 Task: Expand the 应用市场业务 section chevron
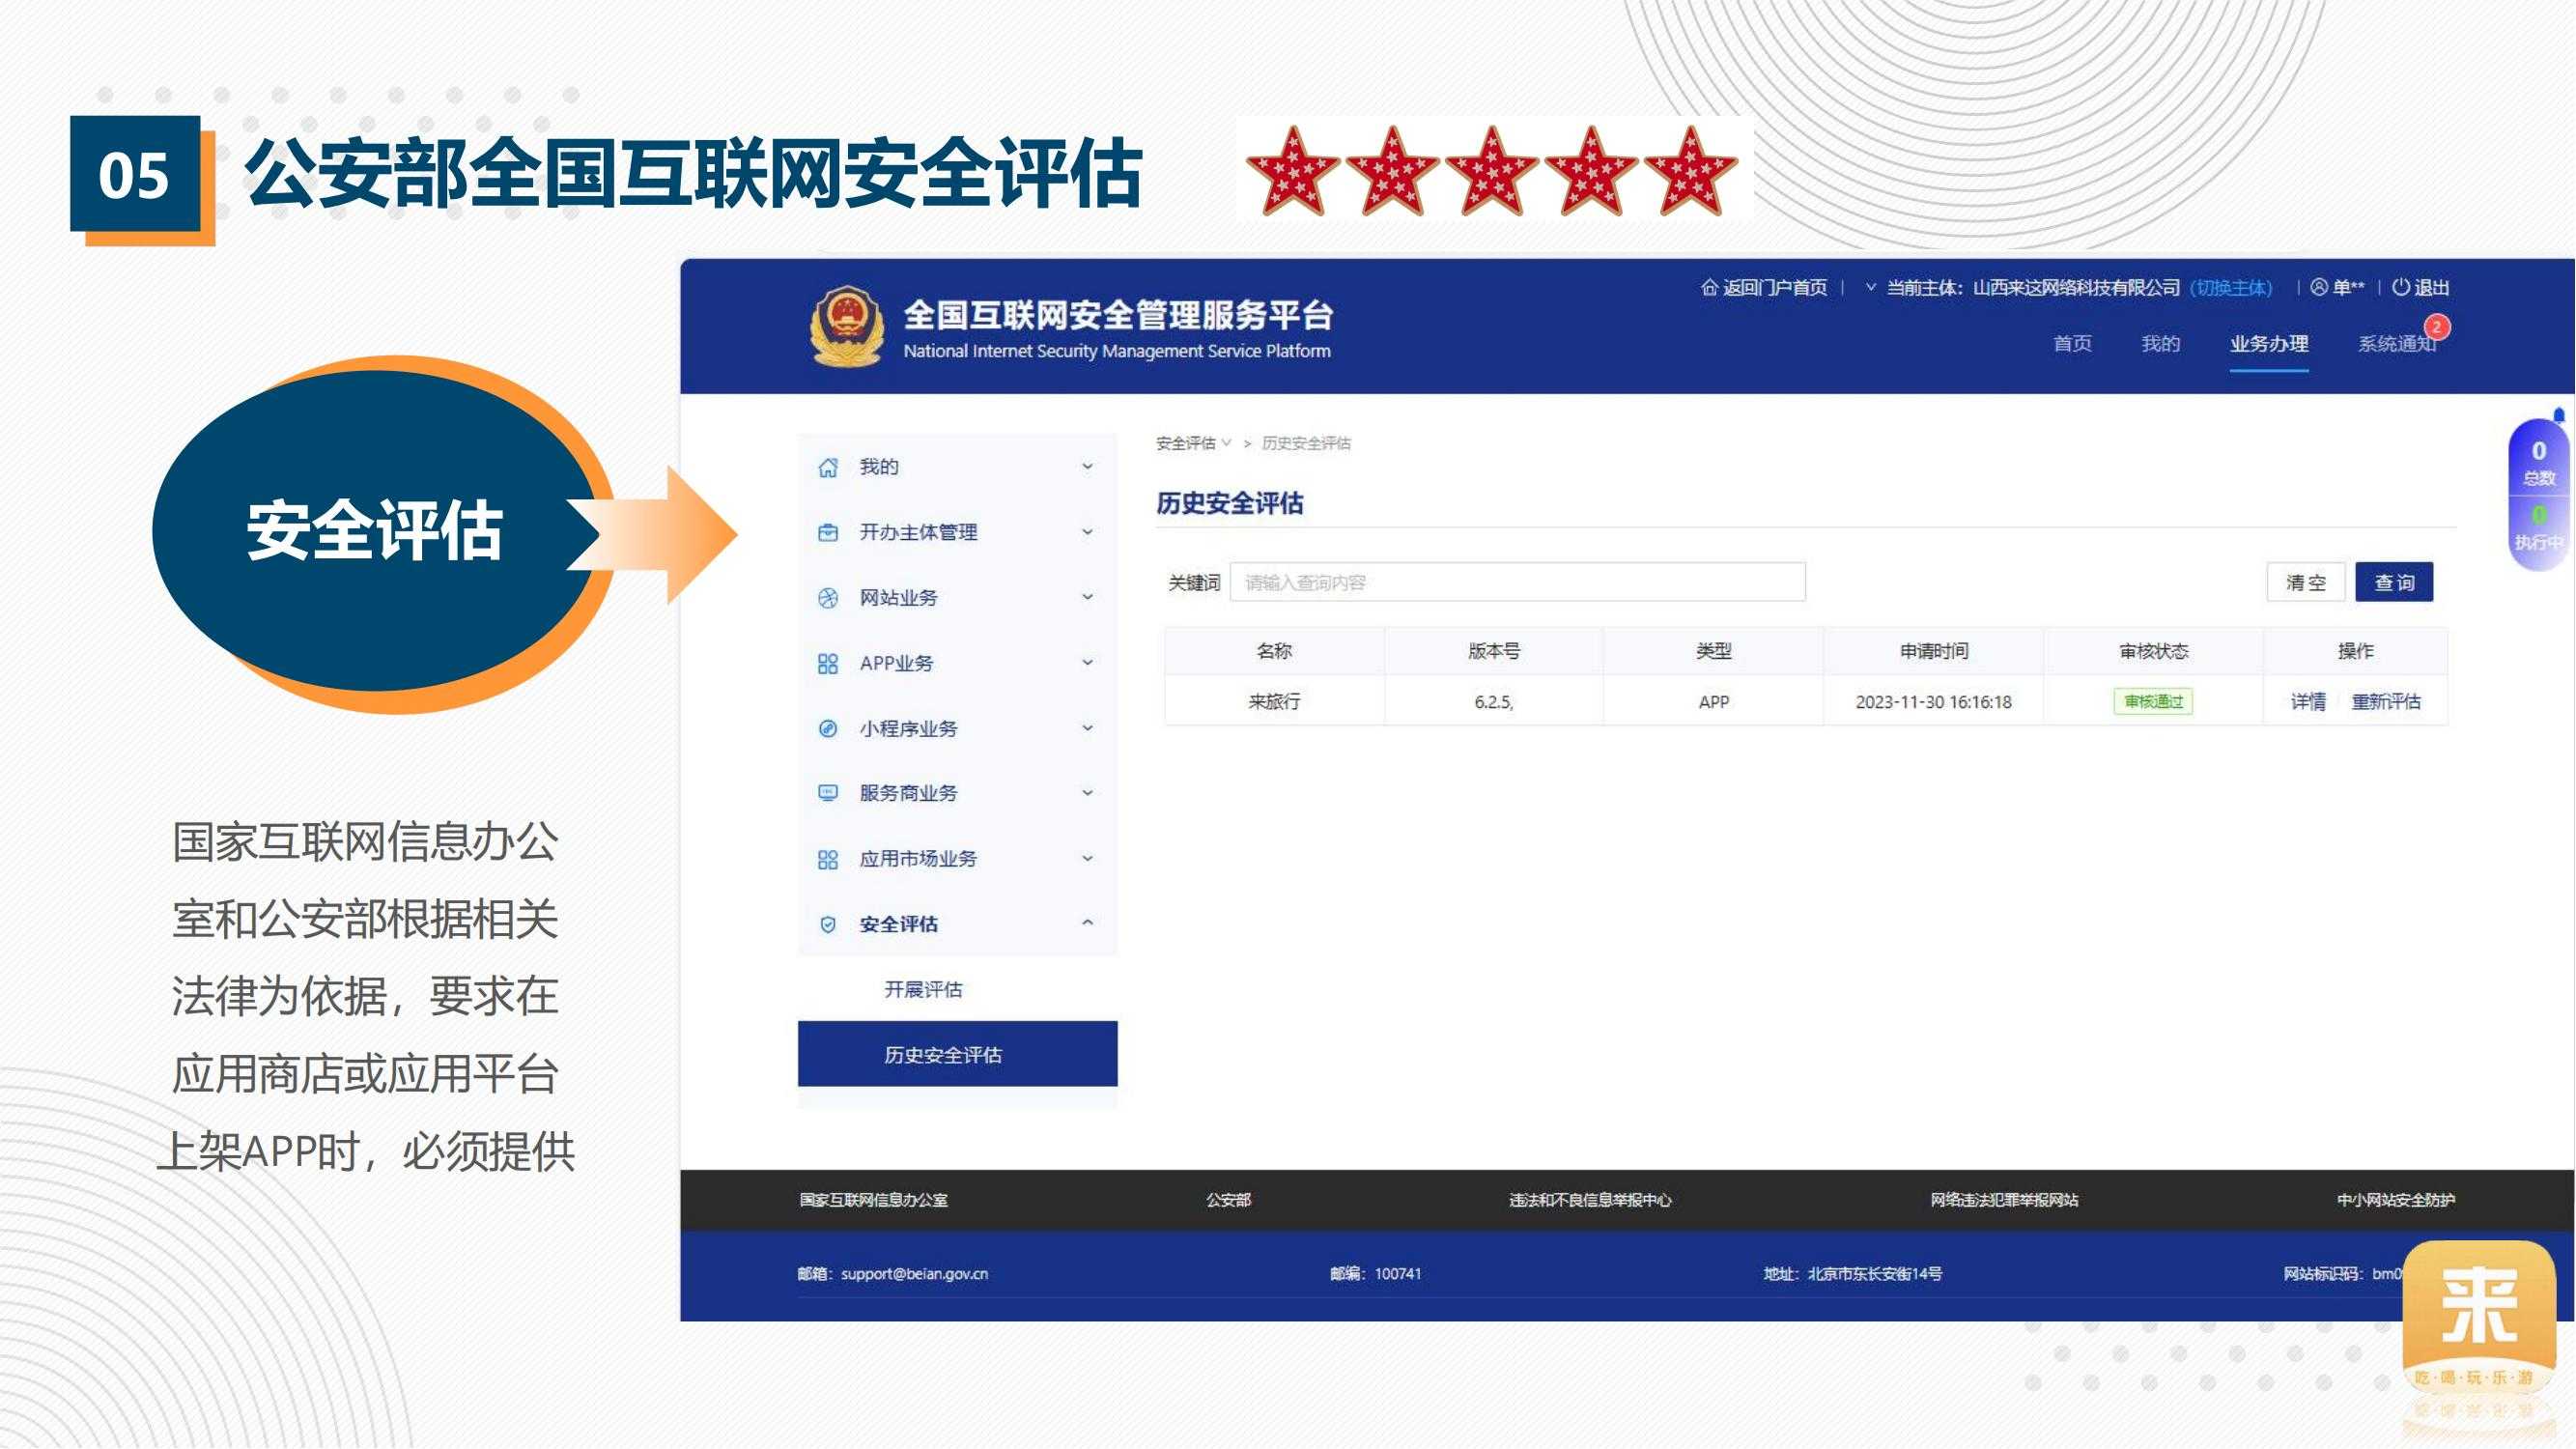point(1088,859)
